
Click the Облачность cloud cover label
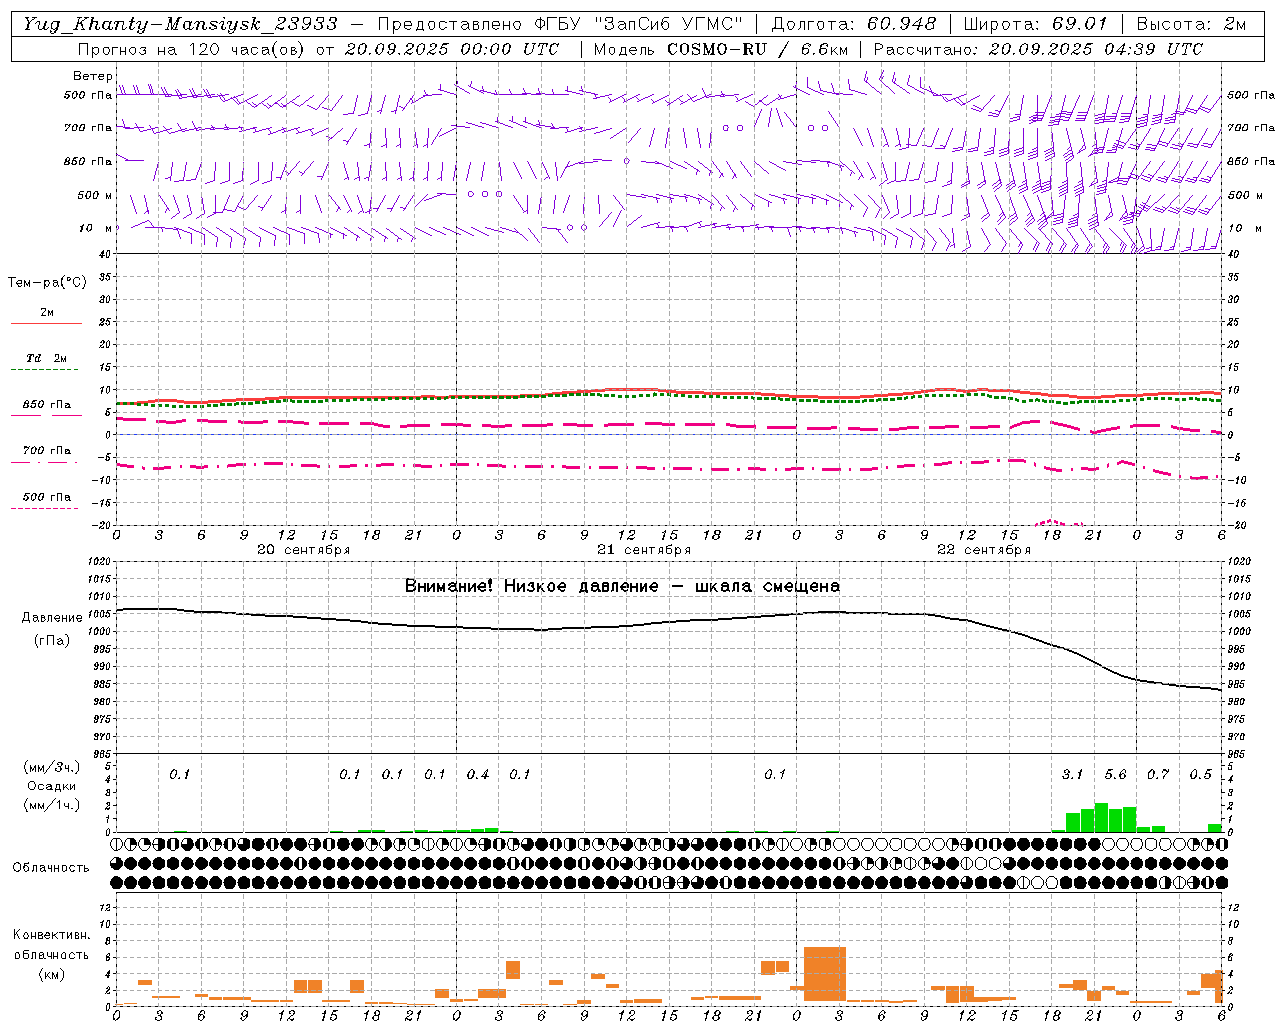tap(51, 867)
